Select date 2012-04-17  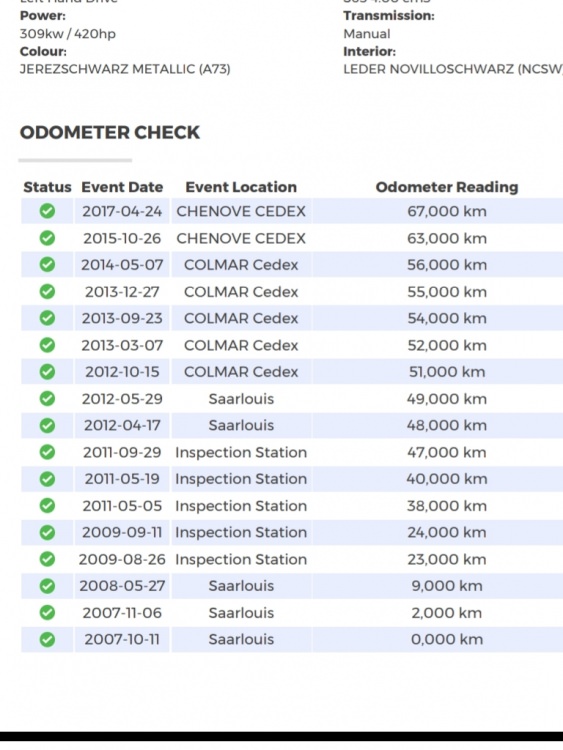[x=122, y=426]
